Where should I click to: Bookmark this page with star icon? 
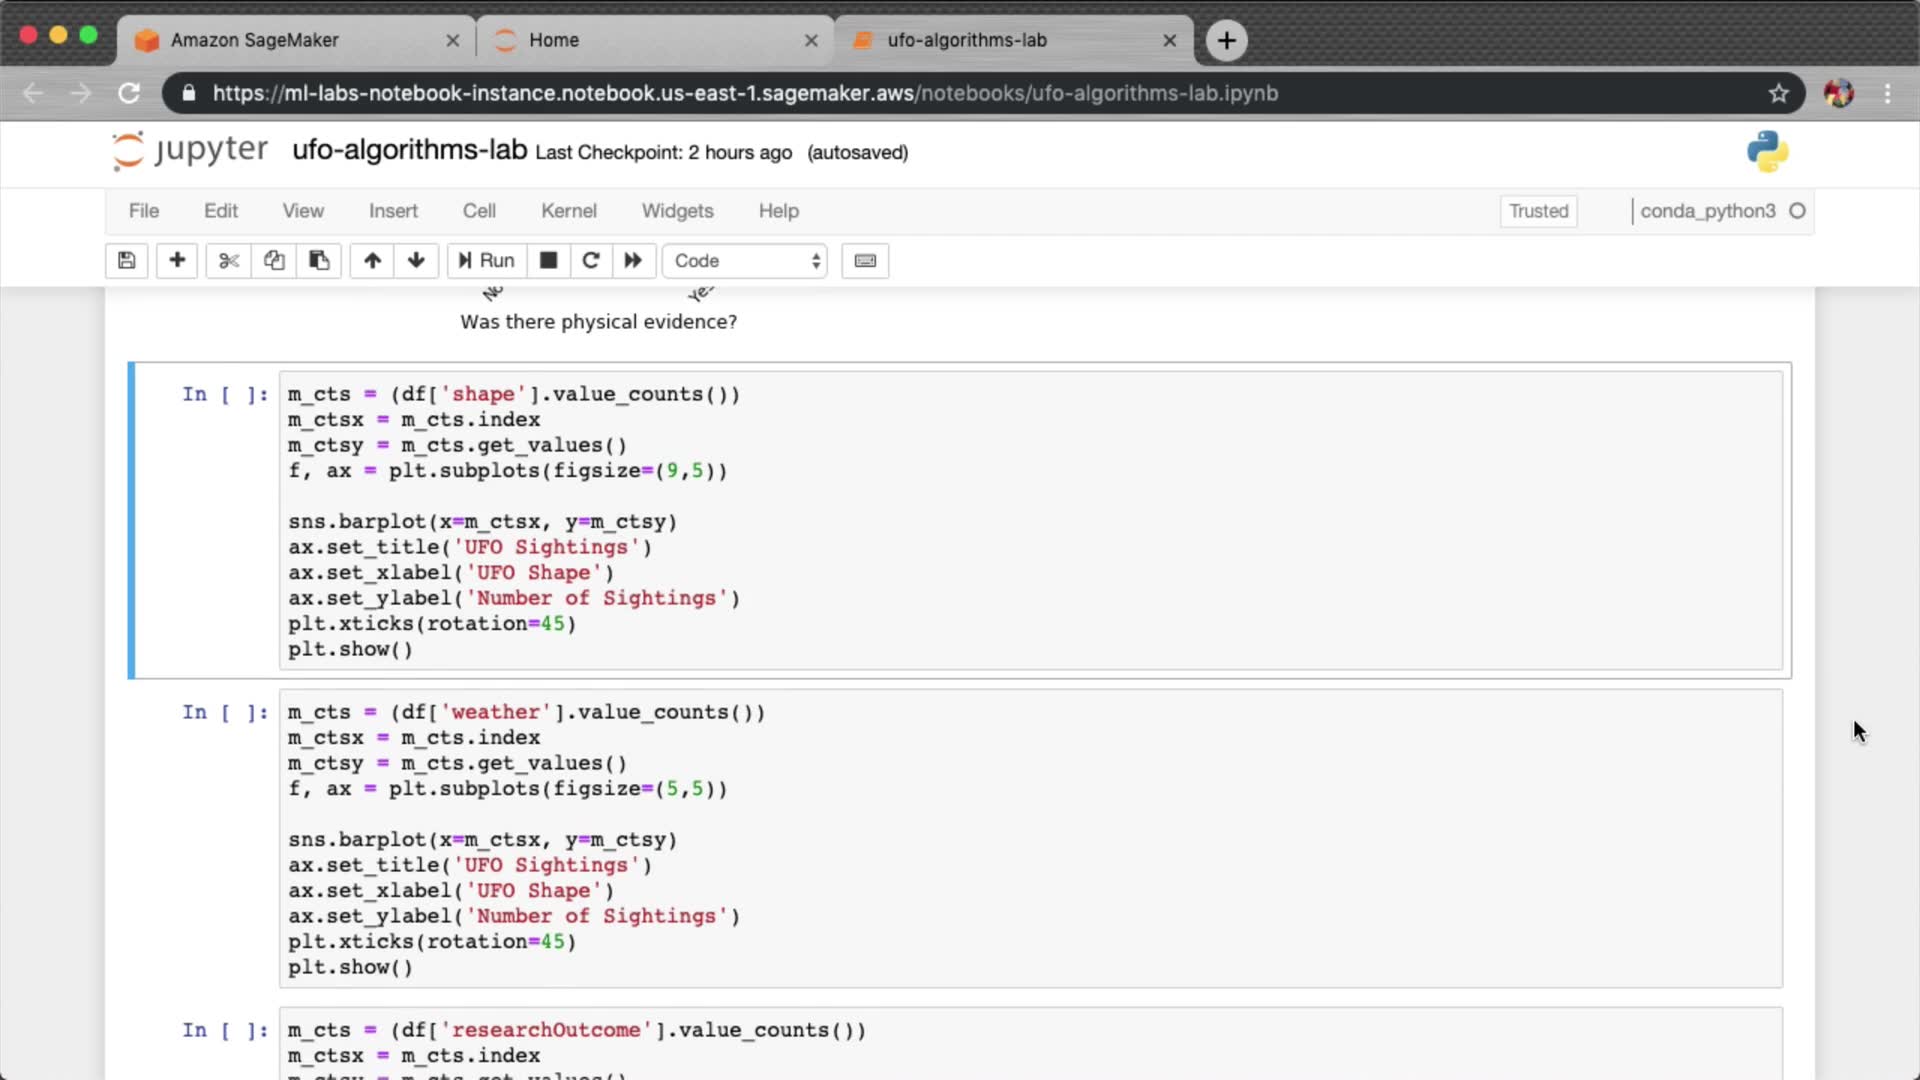1778,93
